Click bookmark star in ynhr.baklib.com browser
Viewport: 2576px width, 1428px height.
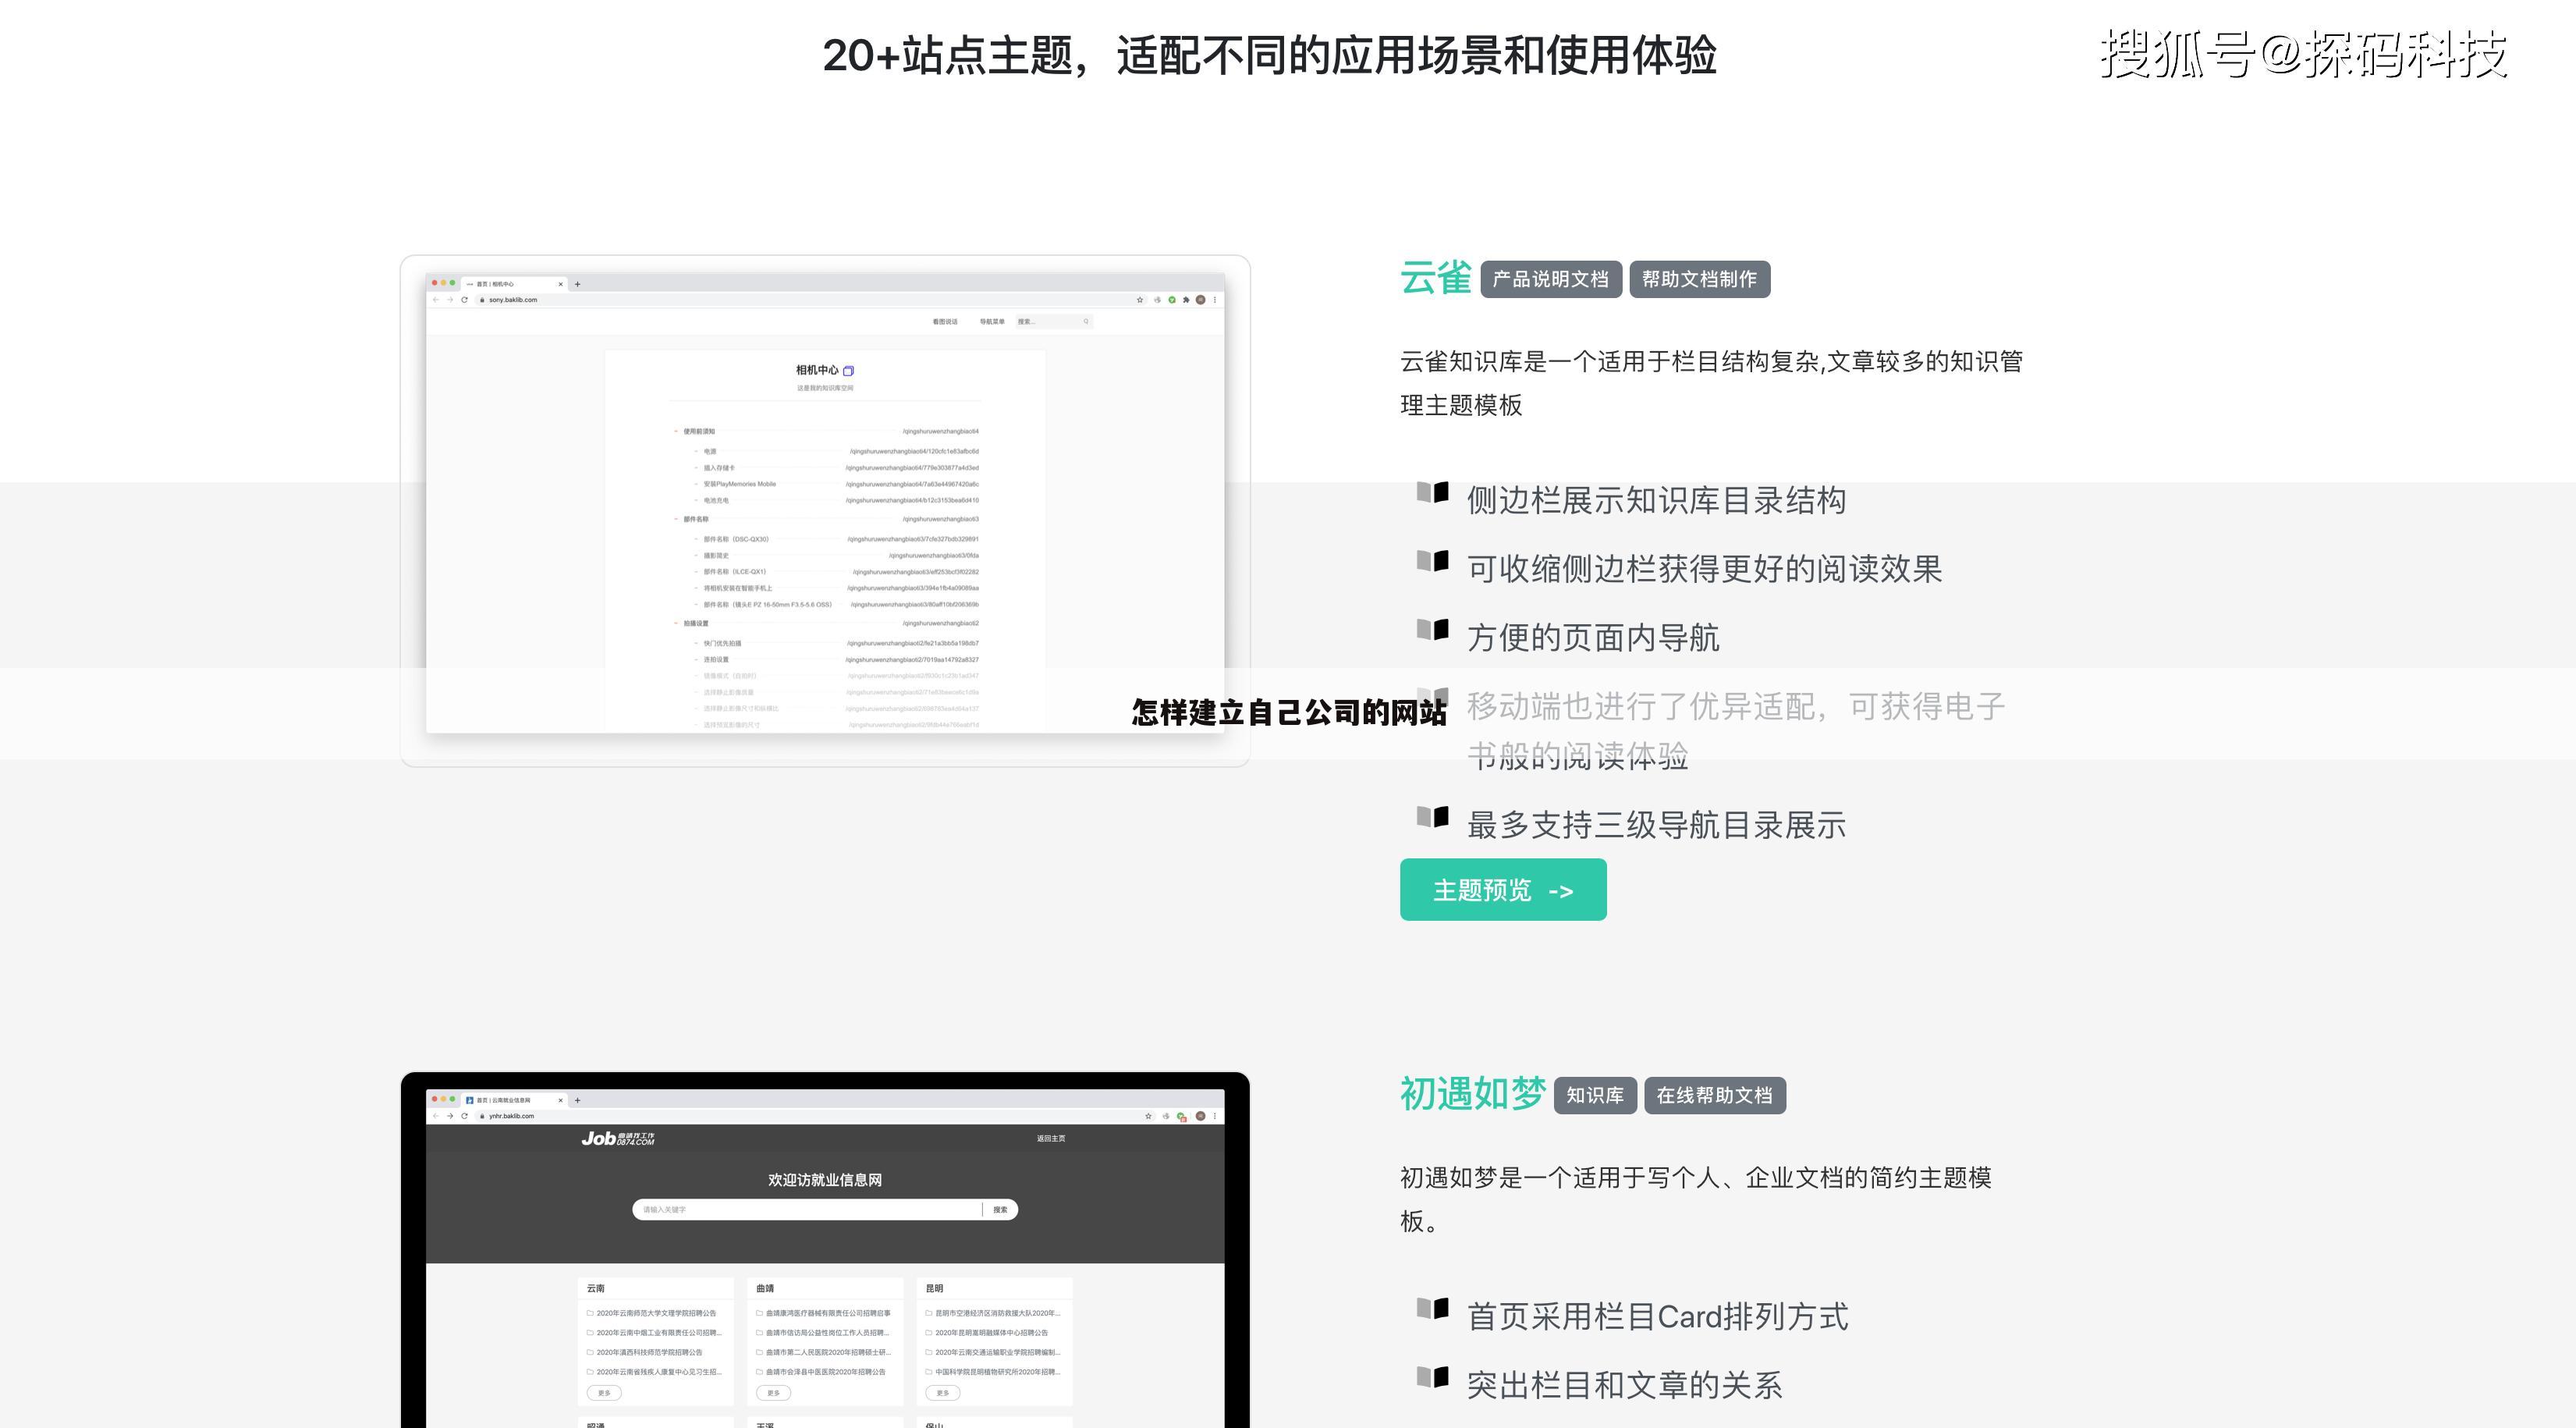pos(1148,1116)
